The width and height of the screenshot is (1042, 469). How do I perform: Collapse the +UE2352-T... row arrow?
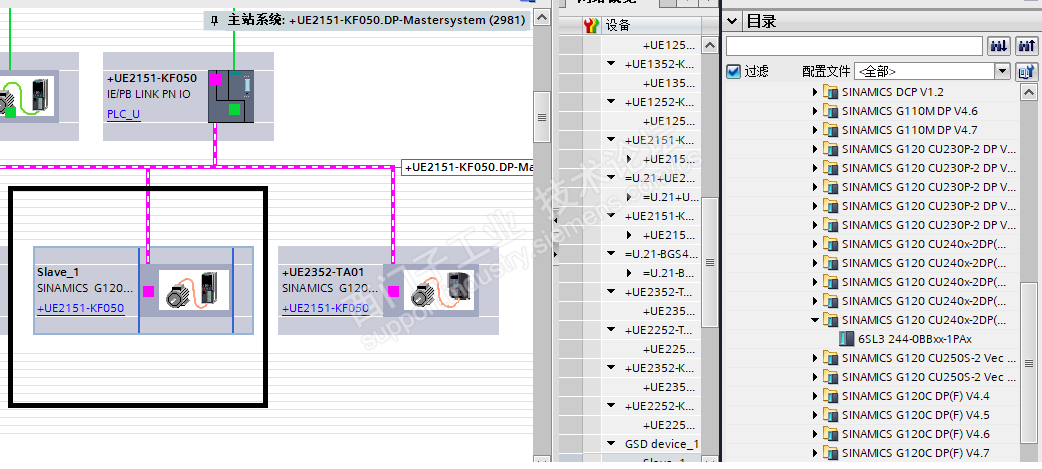(x=611, y=292)
